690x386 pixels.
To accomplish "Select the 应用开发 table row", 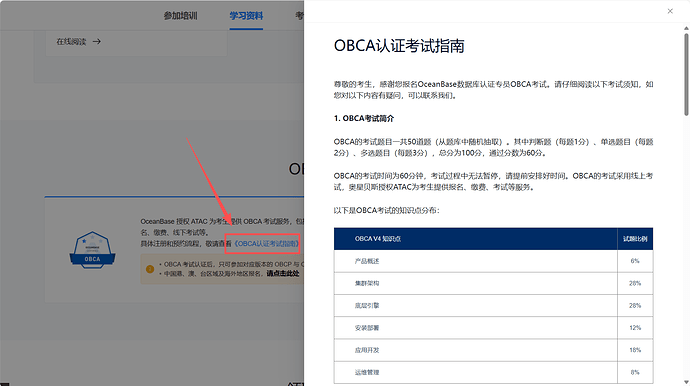I will coord(493,350).
